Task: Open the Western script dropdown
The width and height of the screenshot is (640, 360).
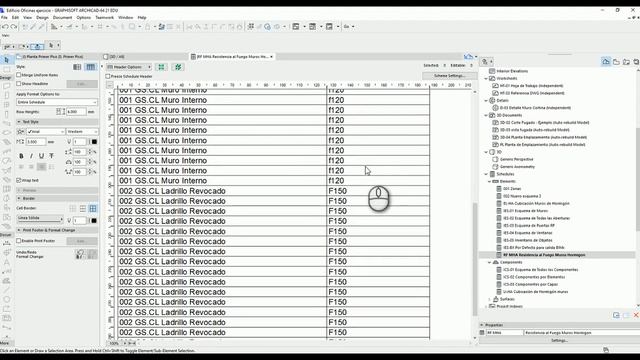Action: (82, 131)
